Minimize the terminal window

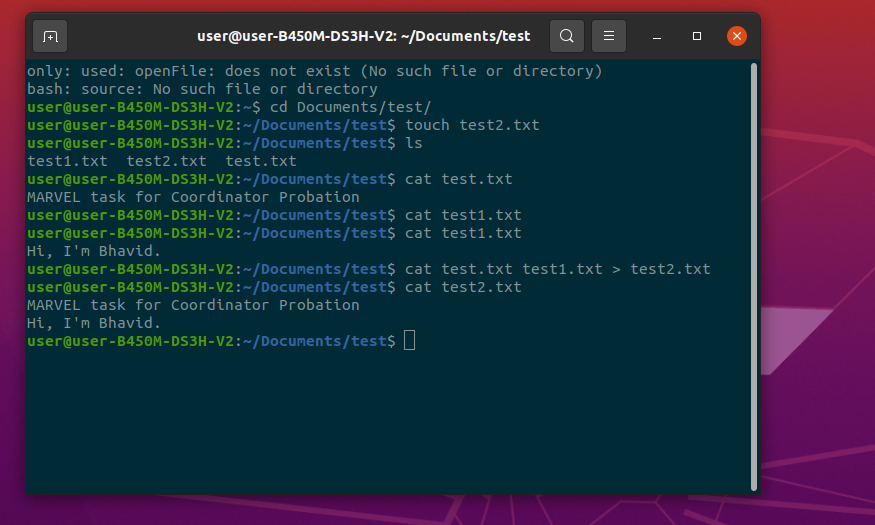657,36
